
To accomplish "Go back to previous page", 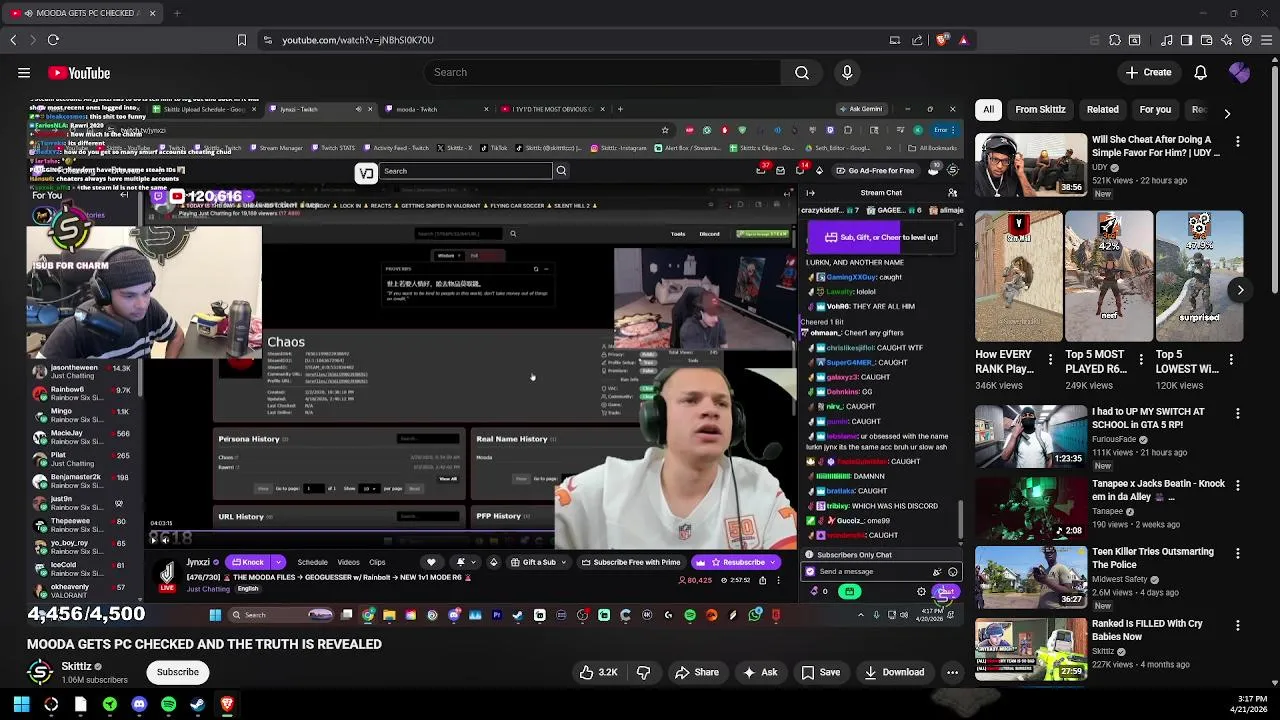I will (13, 40).
